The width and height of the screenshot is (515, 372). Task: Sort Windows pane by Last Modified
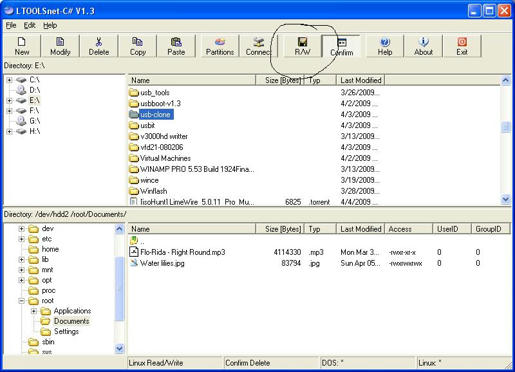pos(360,80)
